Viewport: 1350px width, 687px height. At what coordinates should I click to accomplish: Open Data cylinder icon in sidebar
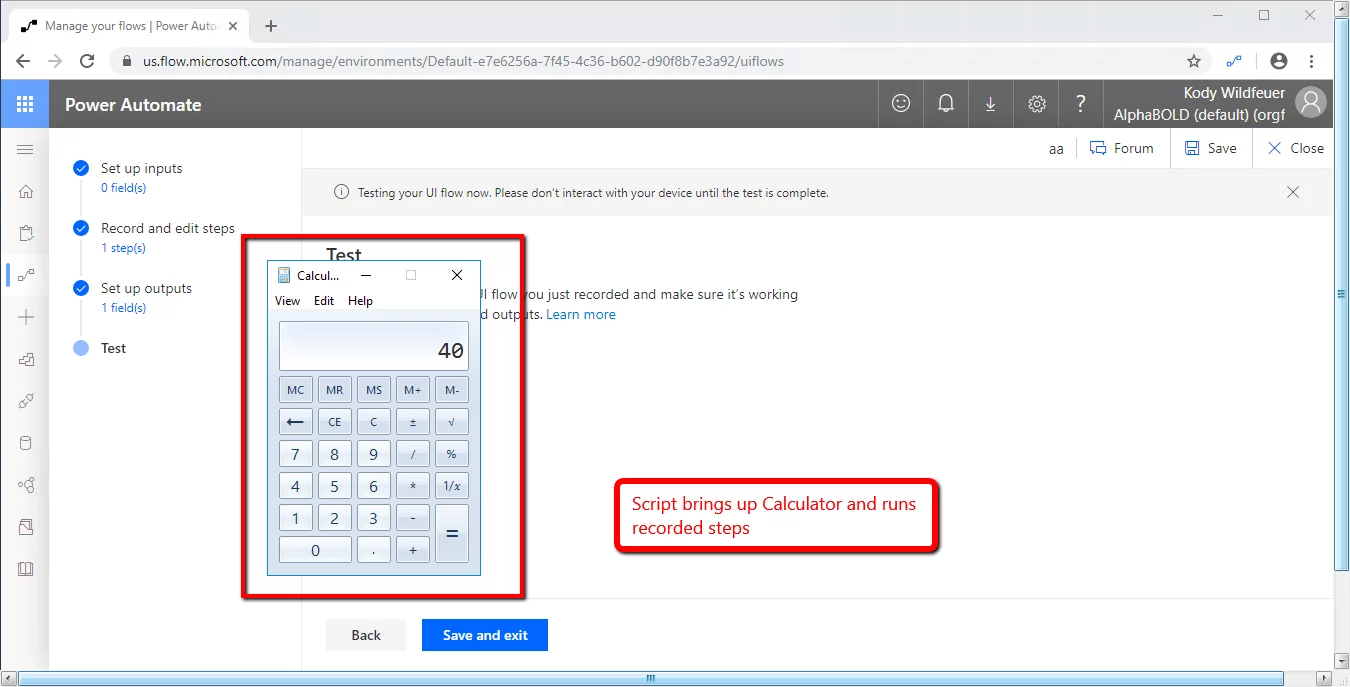click(26, 443)
